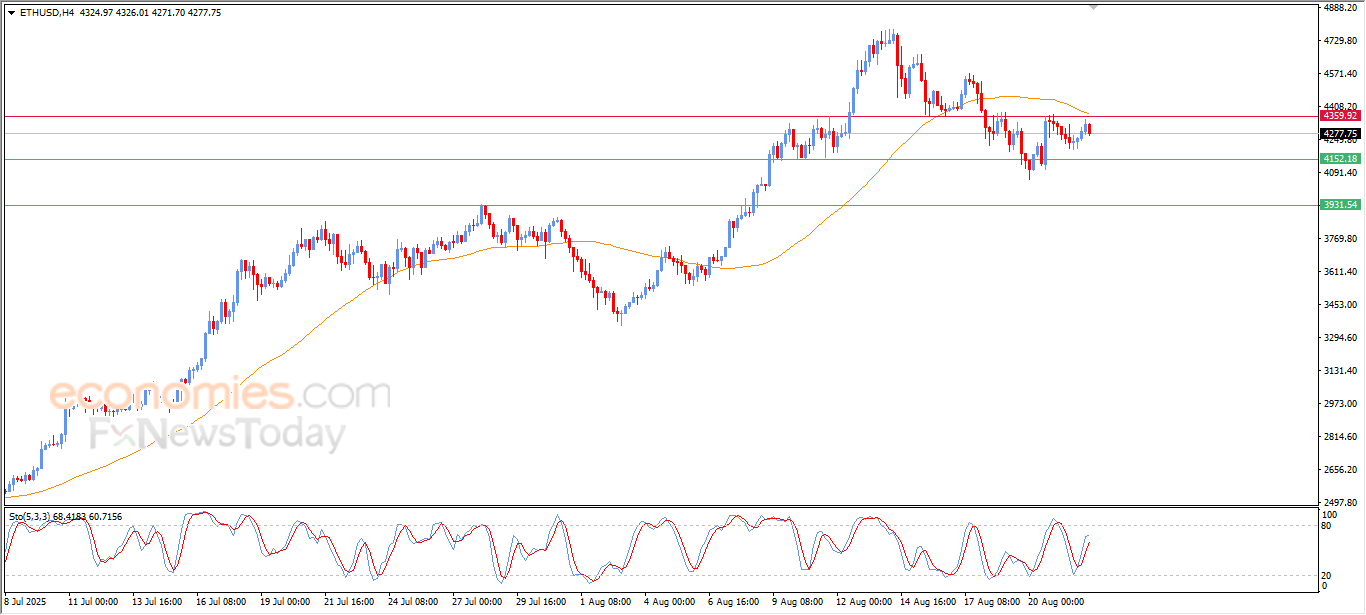Click the green 3931.54 price label
The height and width of the screenshot is (615, 1366).
click(x=1340, y=205)
